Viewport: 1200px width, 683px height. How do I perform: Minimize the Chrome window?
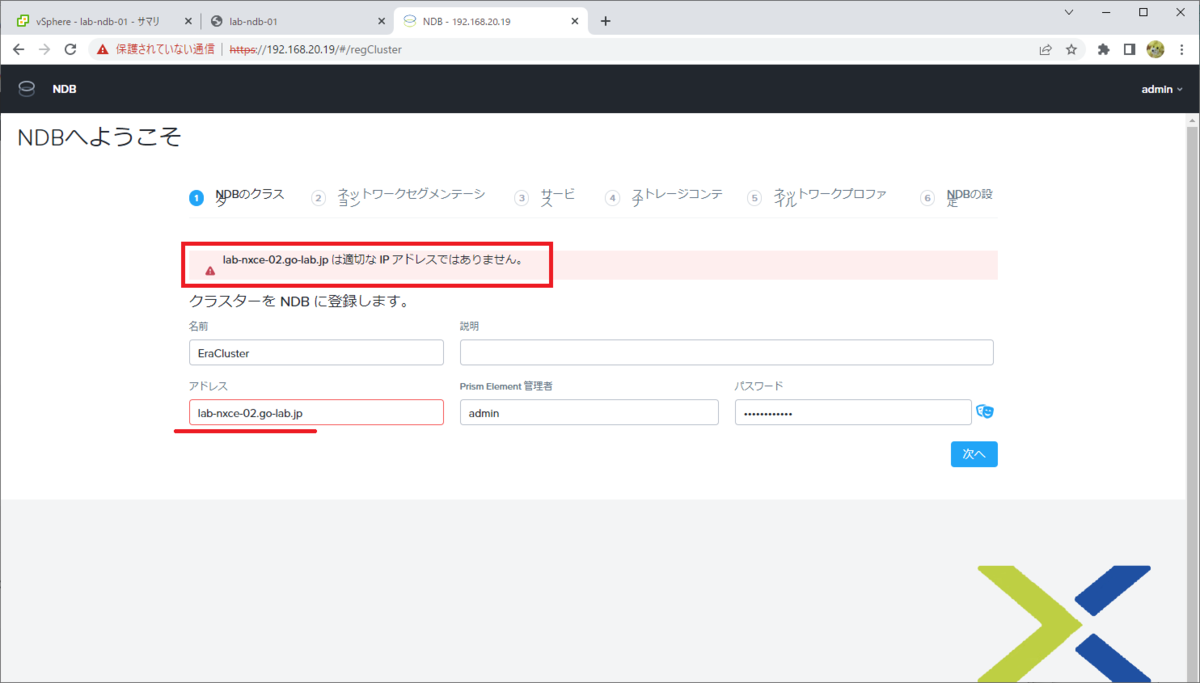(x=1106, y=12)
